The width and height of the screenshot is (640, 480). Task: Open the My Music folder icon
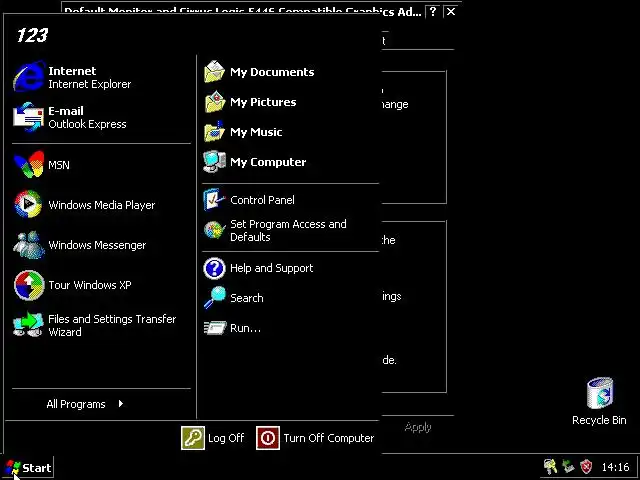[x=215, y=132]
